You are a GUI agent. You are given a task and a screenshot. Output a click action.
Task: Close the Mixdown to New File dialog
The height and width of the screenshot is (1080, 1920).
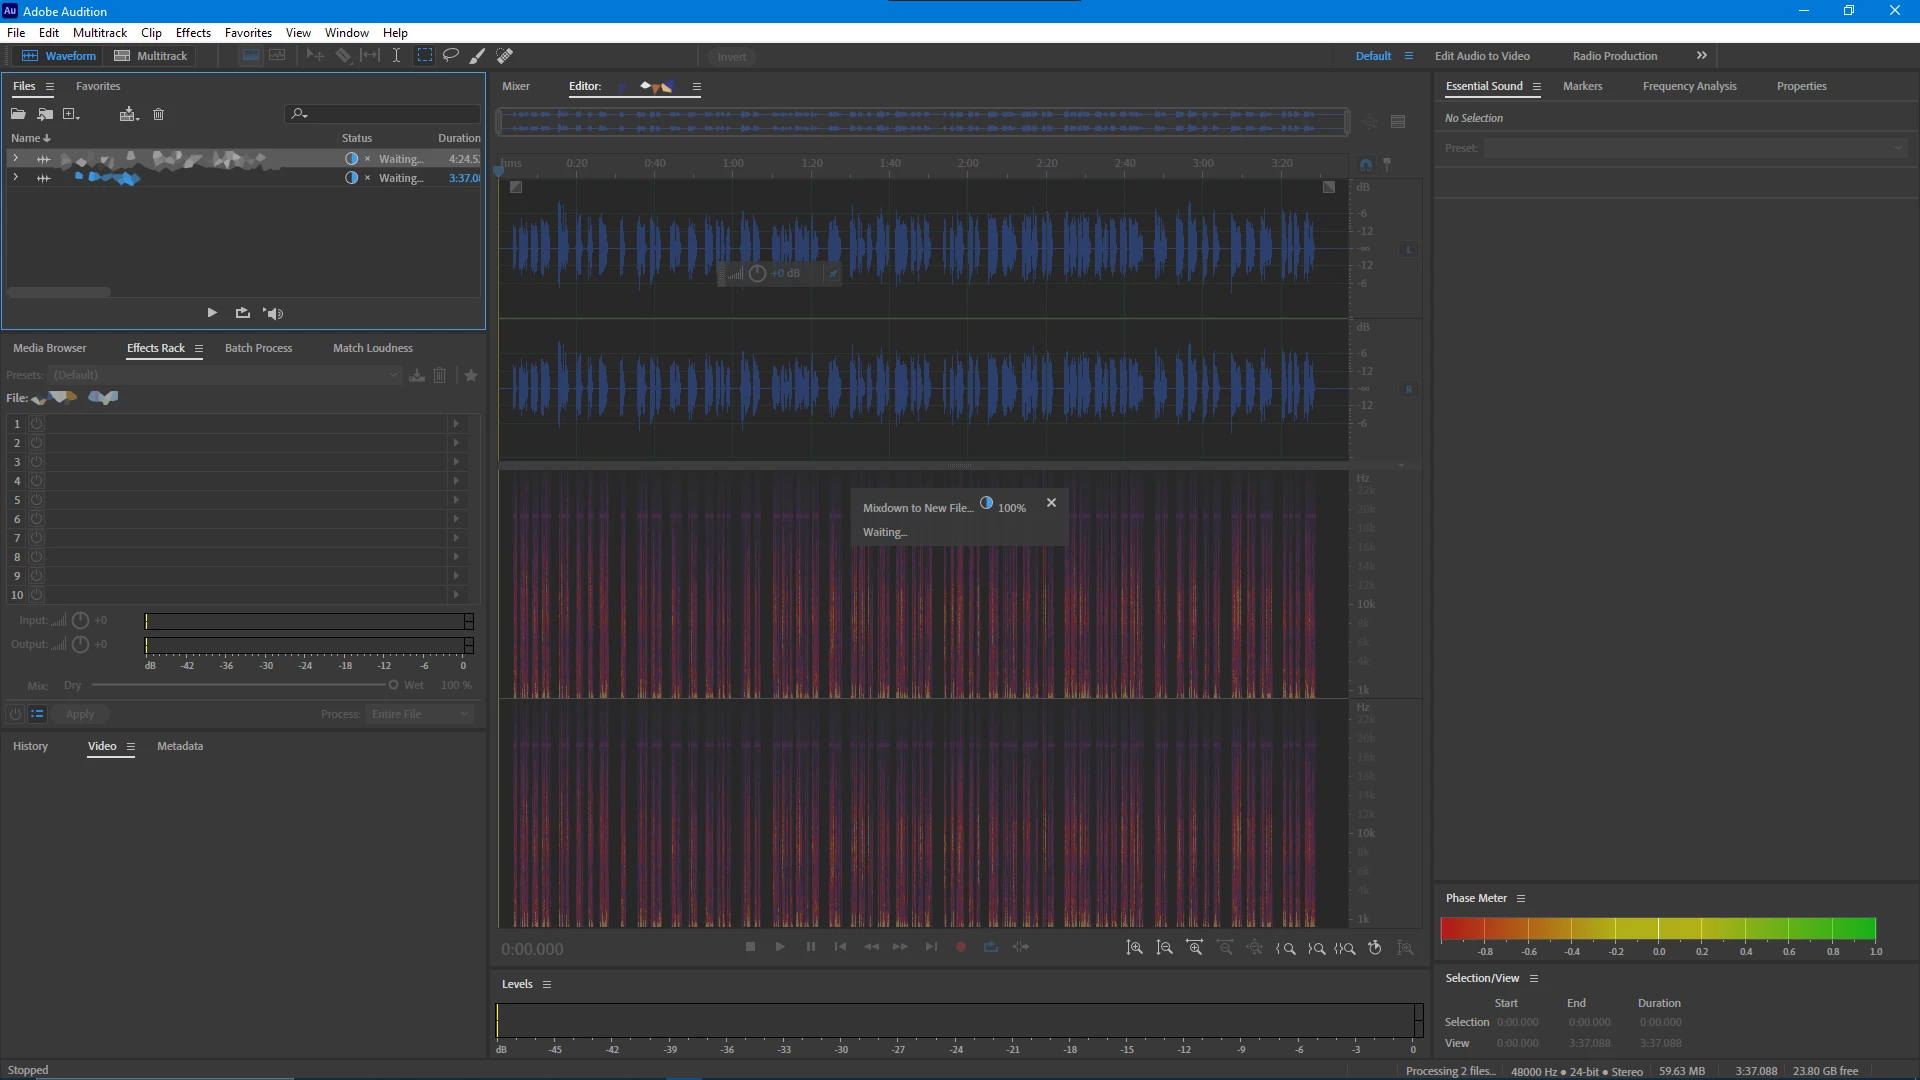[x=1051, y=503]
